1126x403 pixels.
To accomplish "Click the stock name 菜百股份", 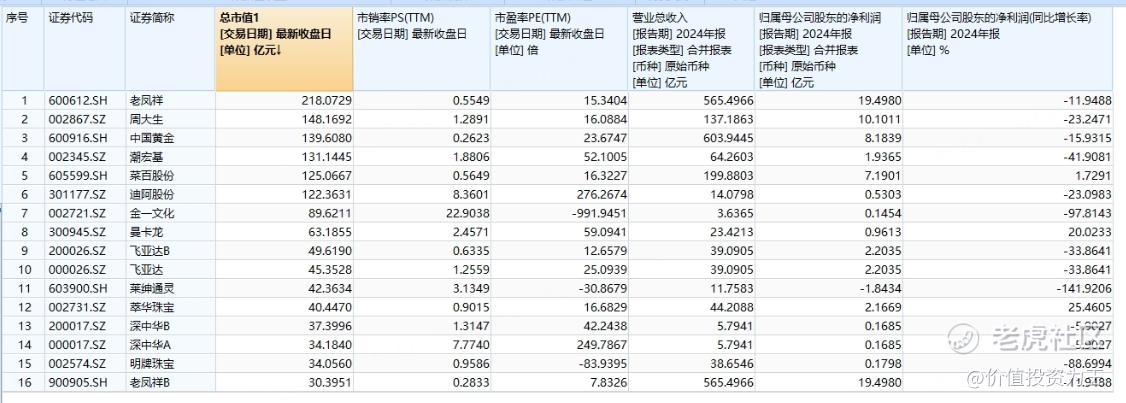I will pyautogui.click(x=152, y=175).
